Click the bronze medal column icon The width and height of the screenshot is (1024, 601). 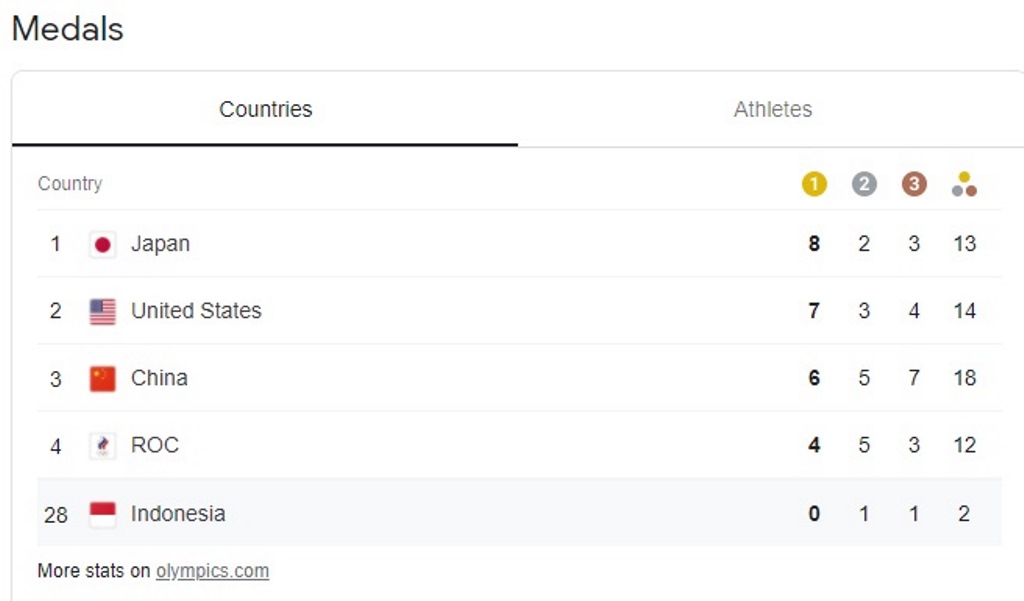coord(914,184)
